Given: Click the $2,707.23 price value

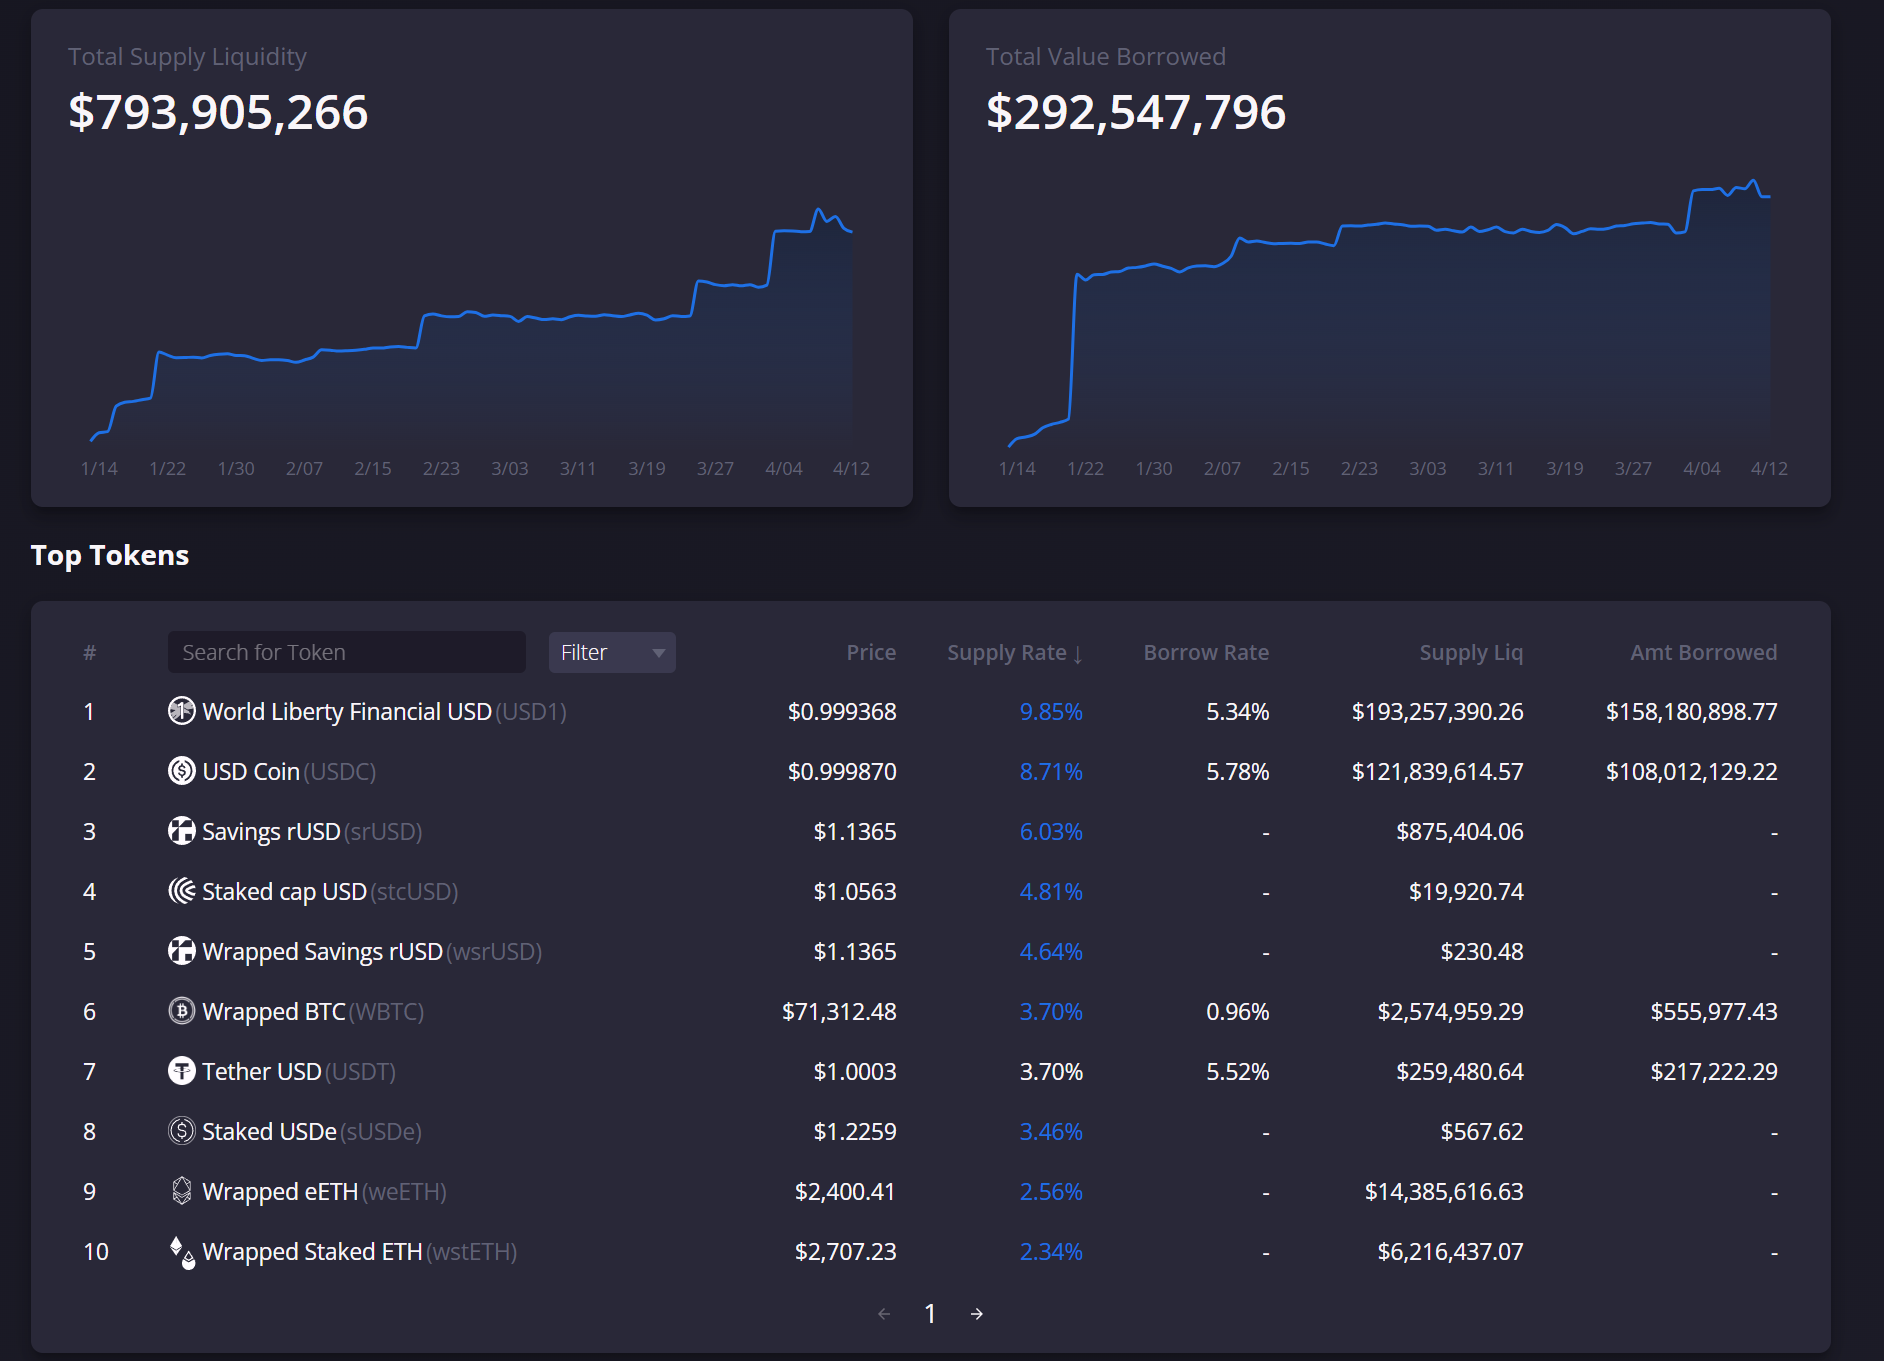Looking at the screenshot, I should [x=845, y=1251].
